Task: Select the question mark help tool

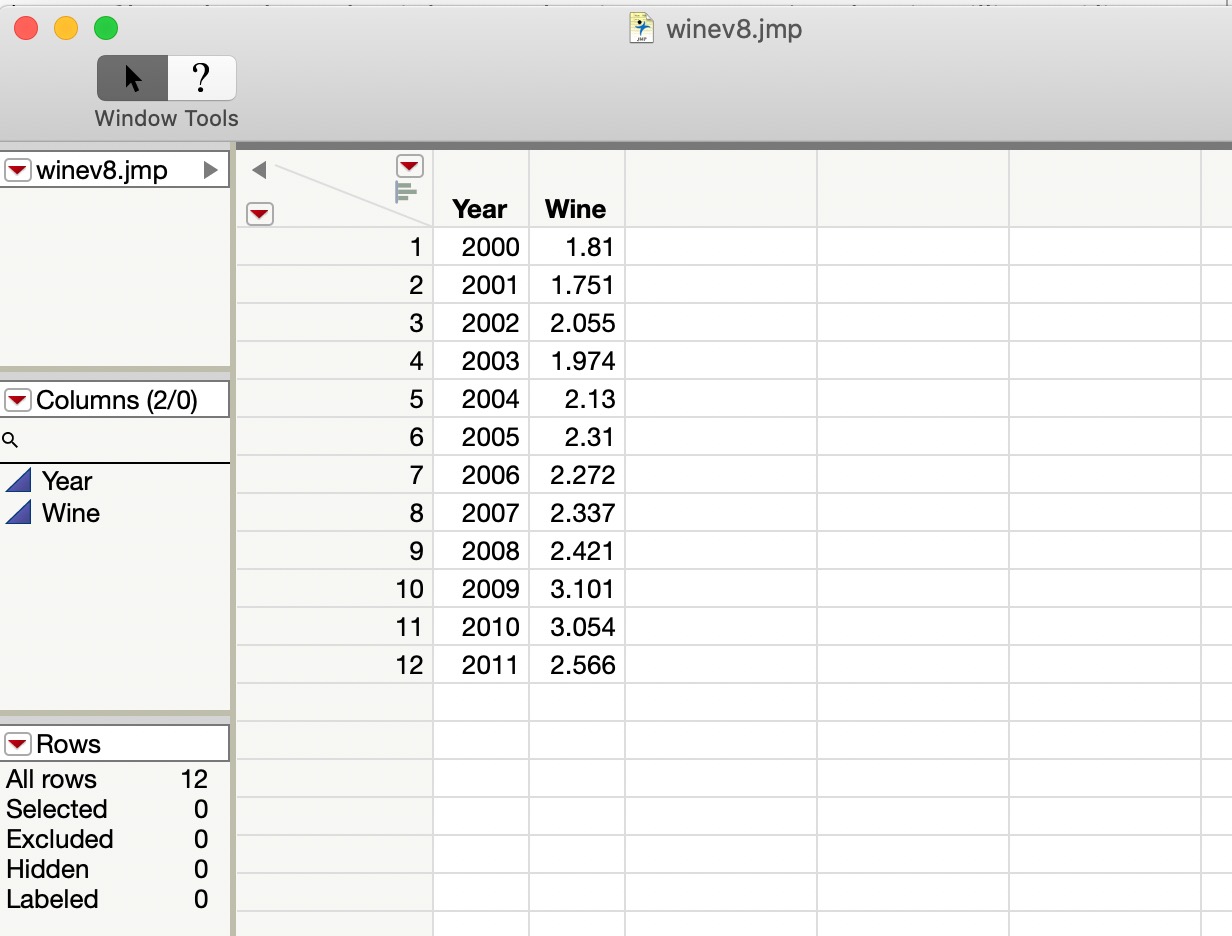Action: coord(202,78)
